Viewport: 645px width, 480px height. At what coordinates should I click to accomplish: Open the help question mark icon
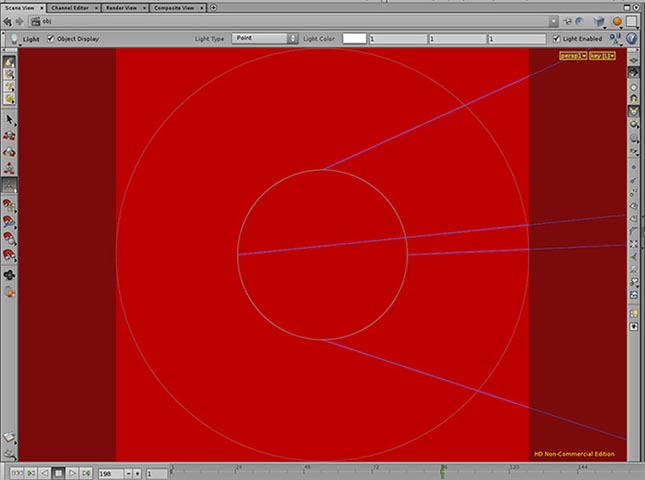(631, 39)
